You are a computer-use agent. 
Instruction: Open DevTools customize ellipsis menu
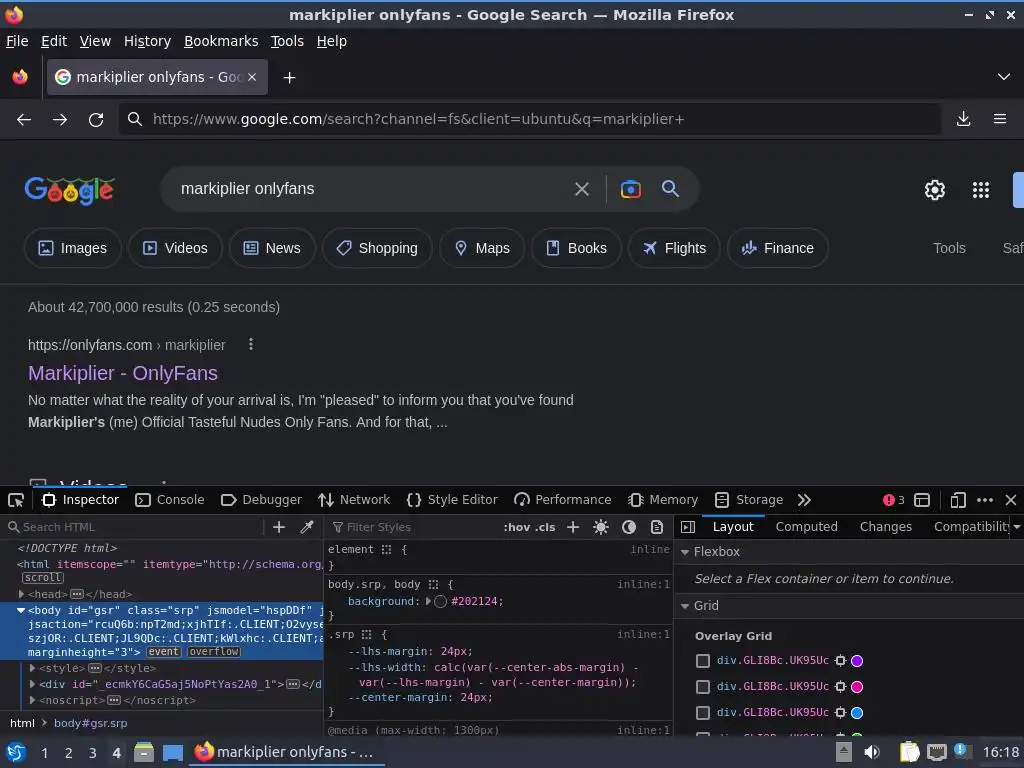click(x=985, y=500)
